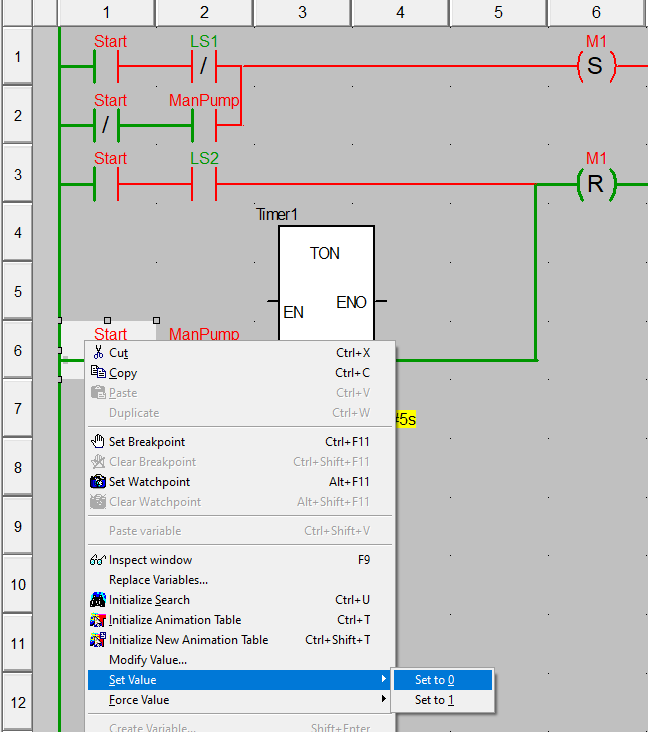Set Watchpoint via context menu
Viewport: 648px width, 732px height.
(x=149, y=482)
